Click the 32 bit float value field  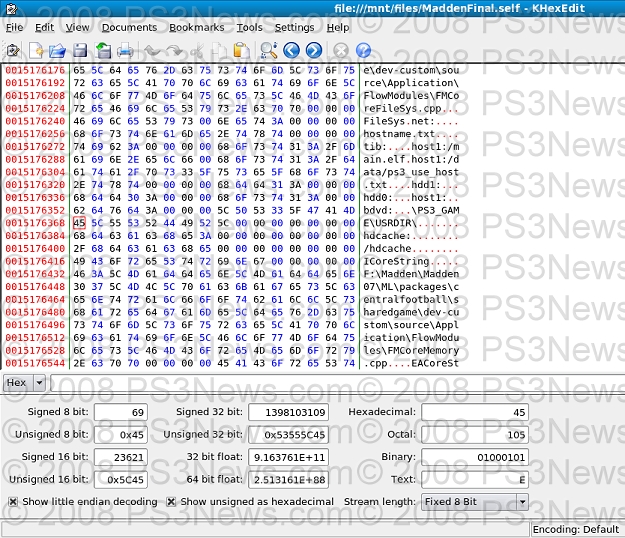pos(289,457)
